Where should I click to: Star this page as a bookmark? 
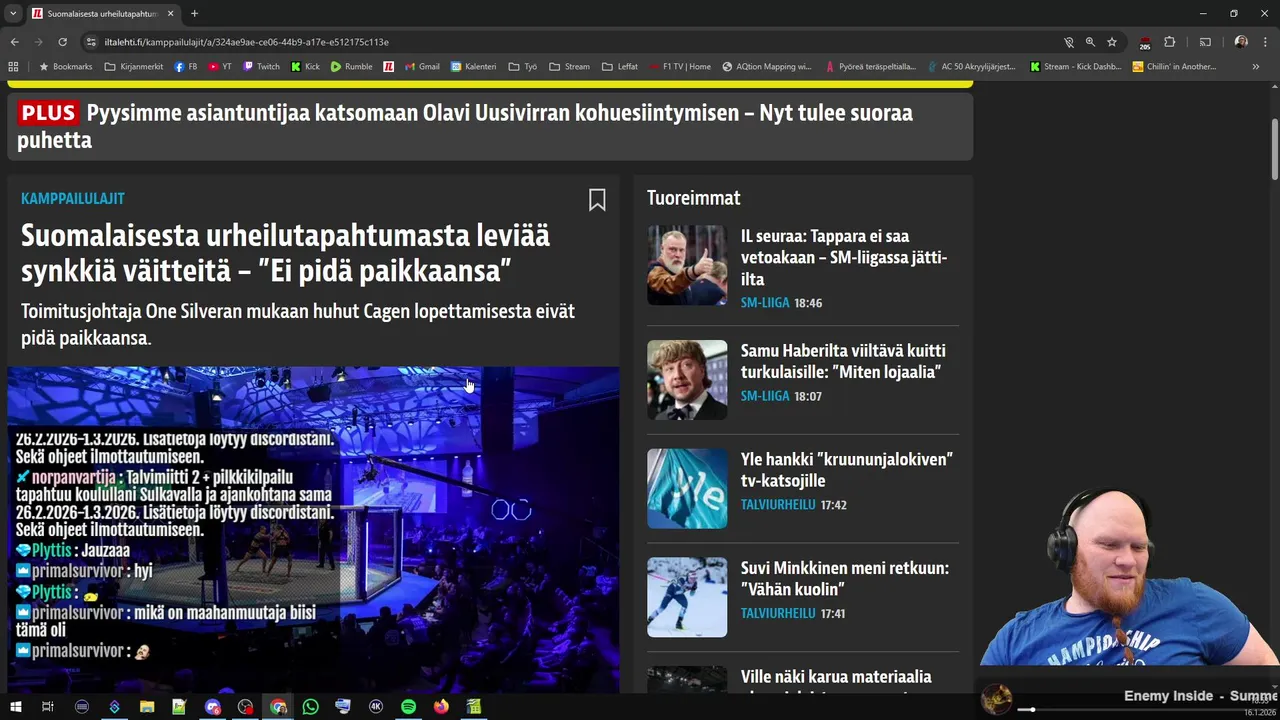1111,42
